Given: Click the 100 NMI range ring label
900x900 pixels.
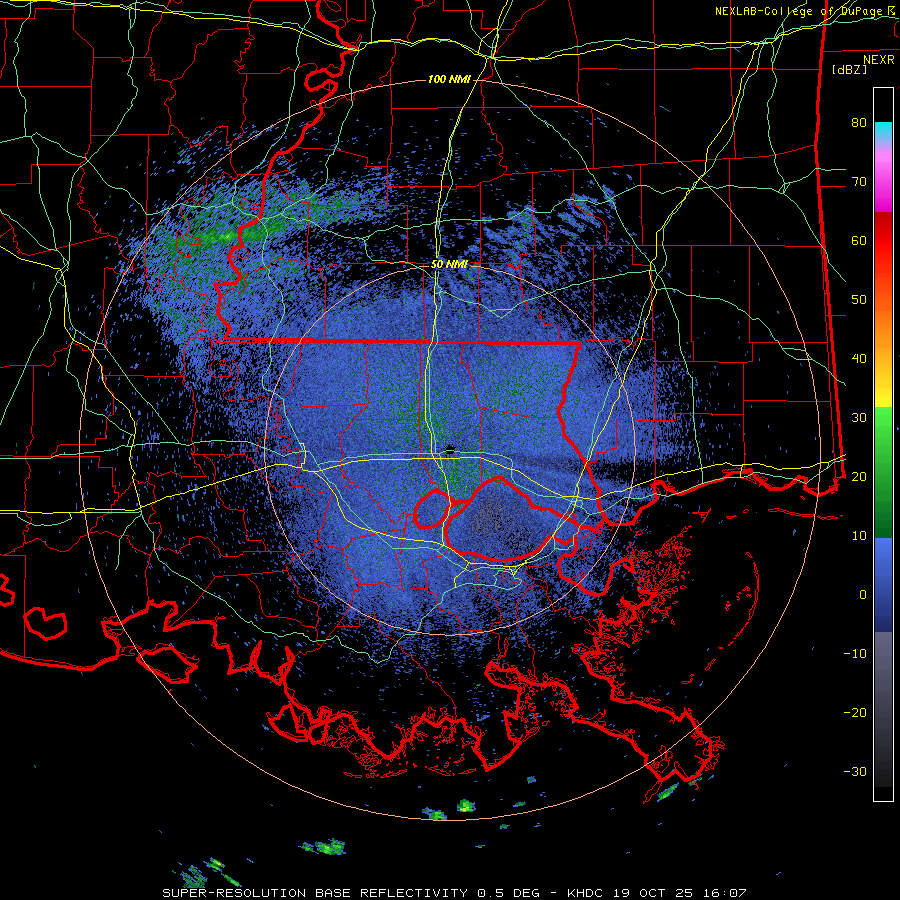Looking at the screenshot, I should pos(449,79).
